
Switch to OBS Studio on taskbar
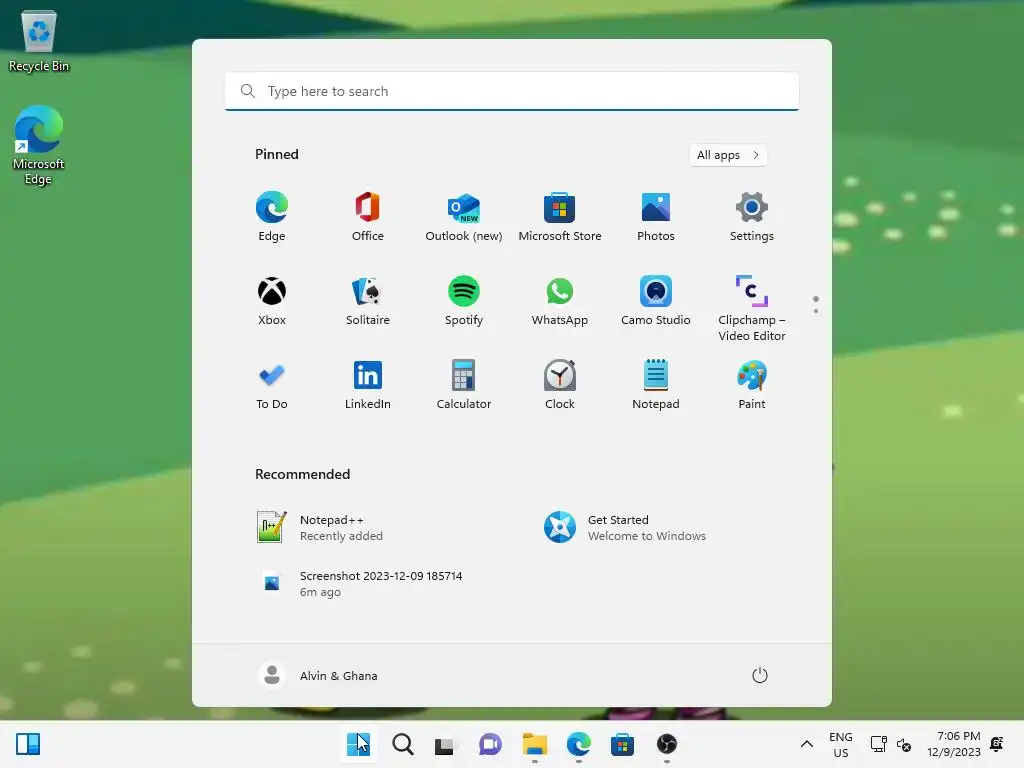click(x=666, y=744)
